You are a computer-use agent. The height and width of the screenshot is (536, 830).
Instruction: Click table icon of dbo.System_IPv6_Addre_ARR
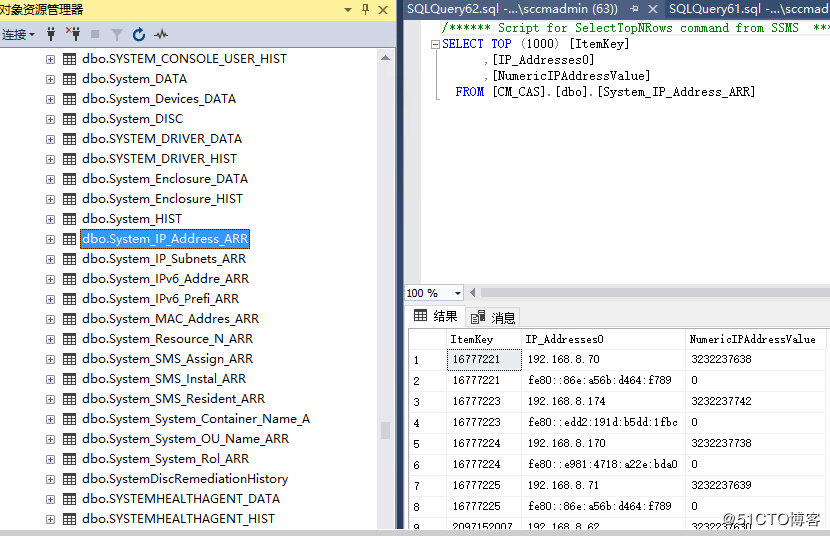click(69, 279)
